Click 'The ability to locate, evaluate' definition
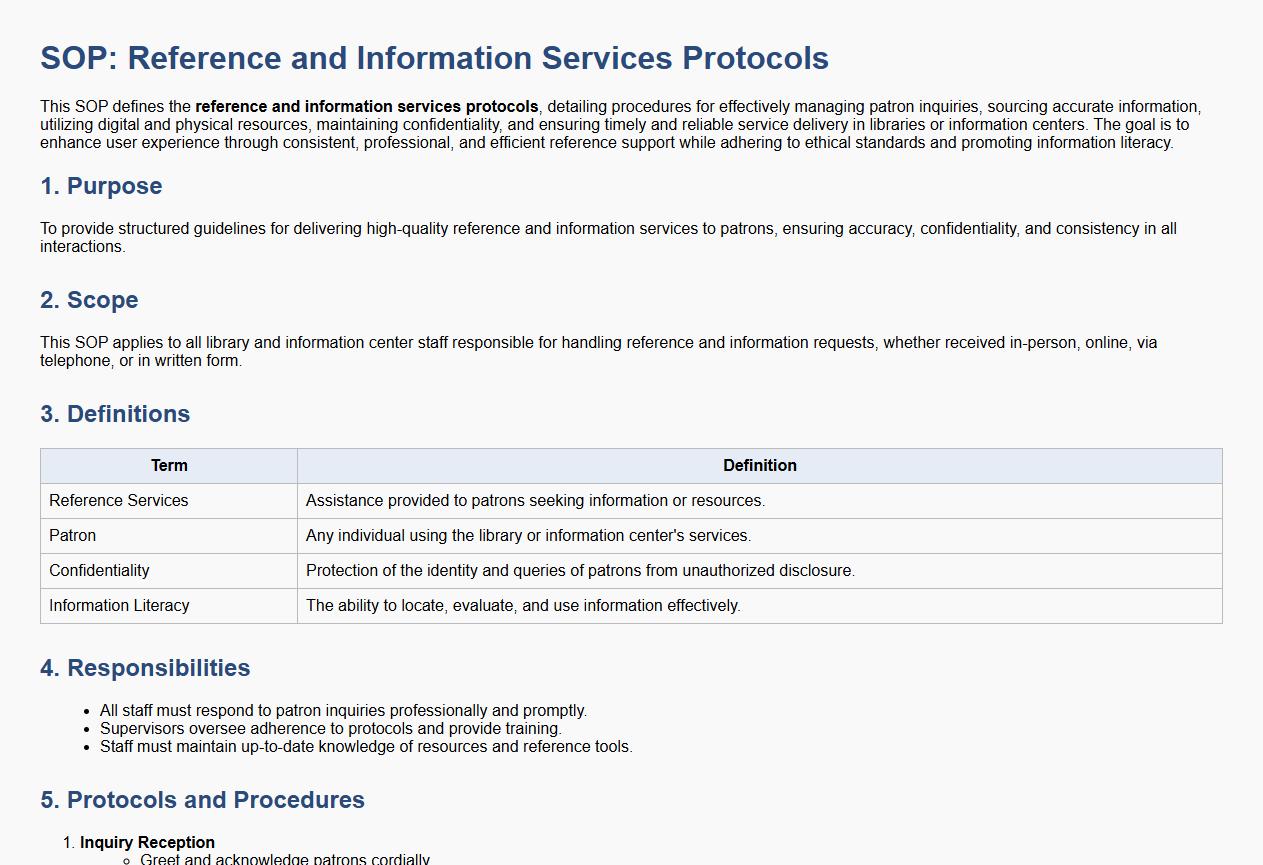 point(523,606)
